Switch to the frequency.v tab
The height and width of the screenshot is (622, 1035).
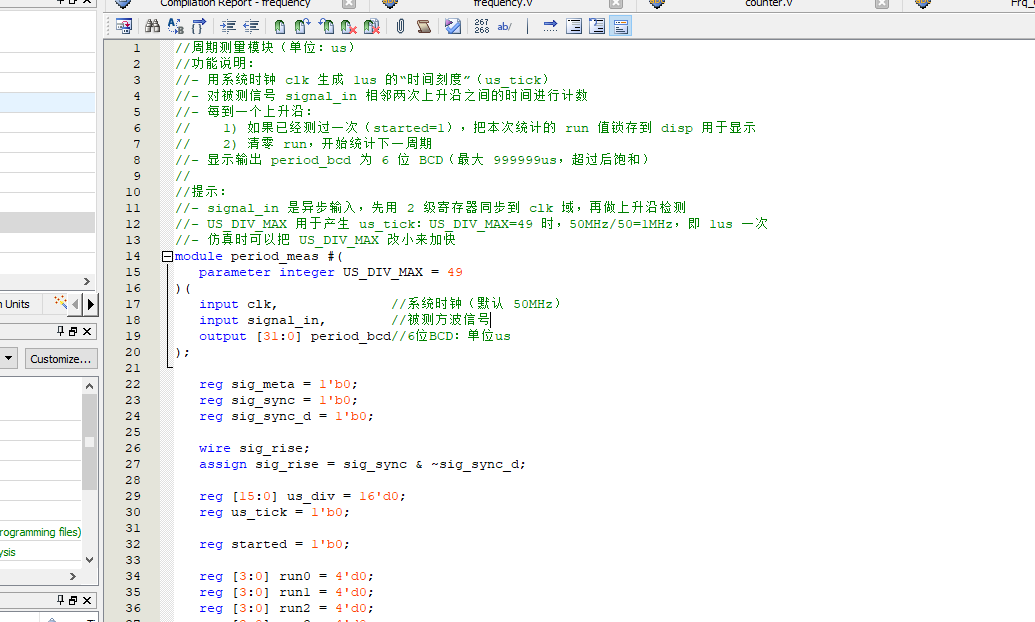pyautogui.click(x=503, y=3)
